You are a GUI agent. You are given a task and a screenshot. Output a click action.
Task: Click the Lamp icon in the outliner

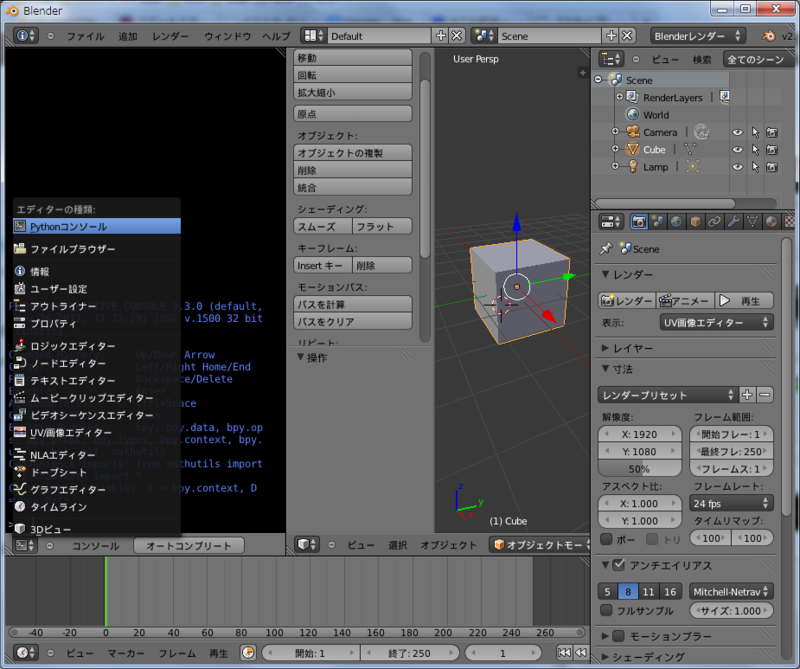pyautogui.click(x=632, y=167)
